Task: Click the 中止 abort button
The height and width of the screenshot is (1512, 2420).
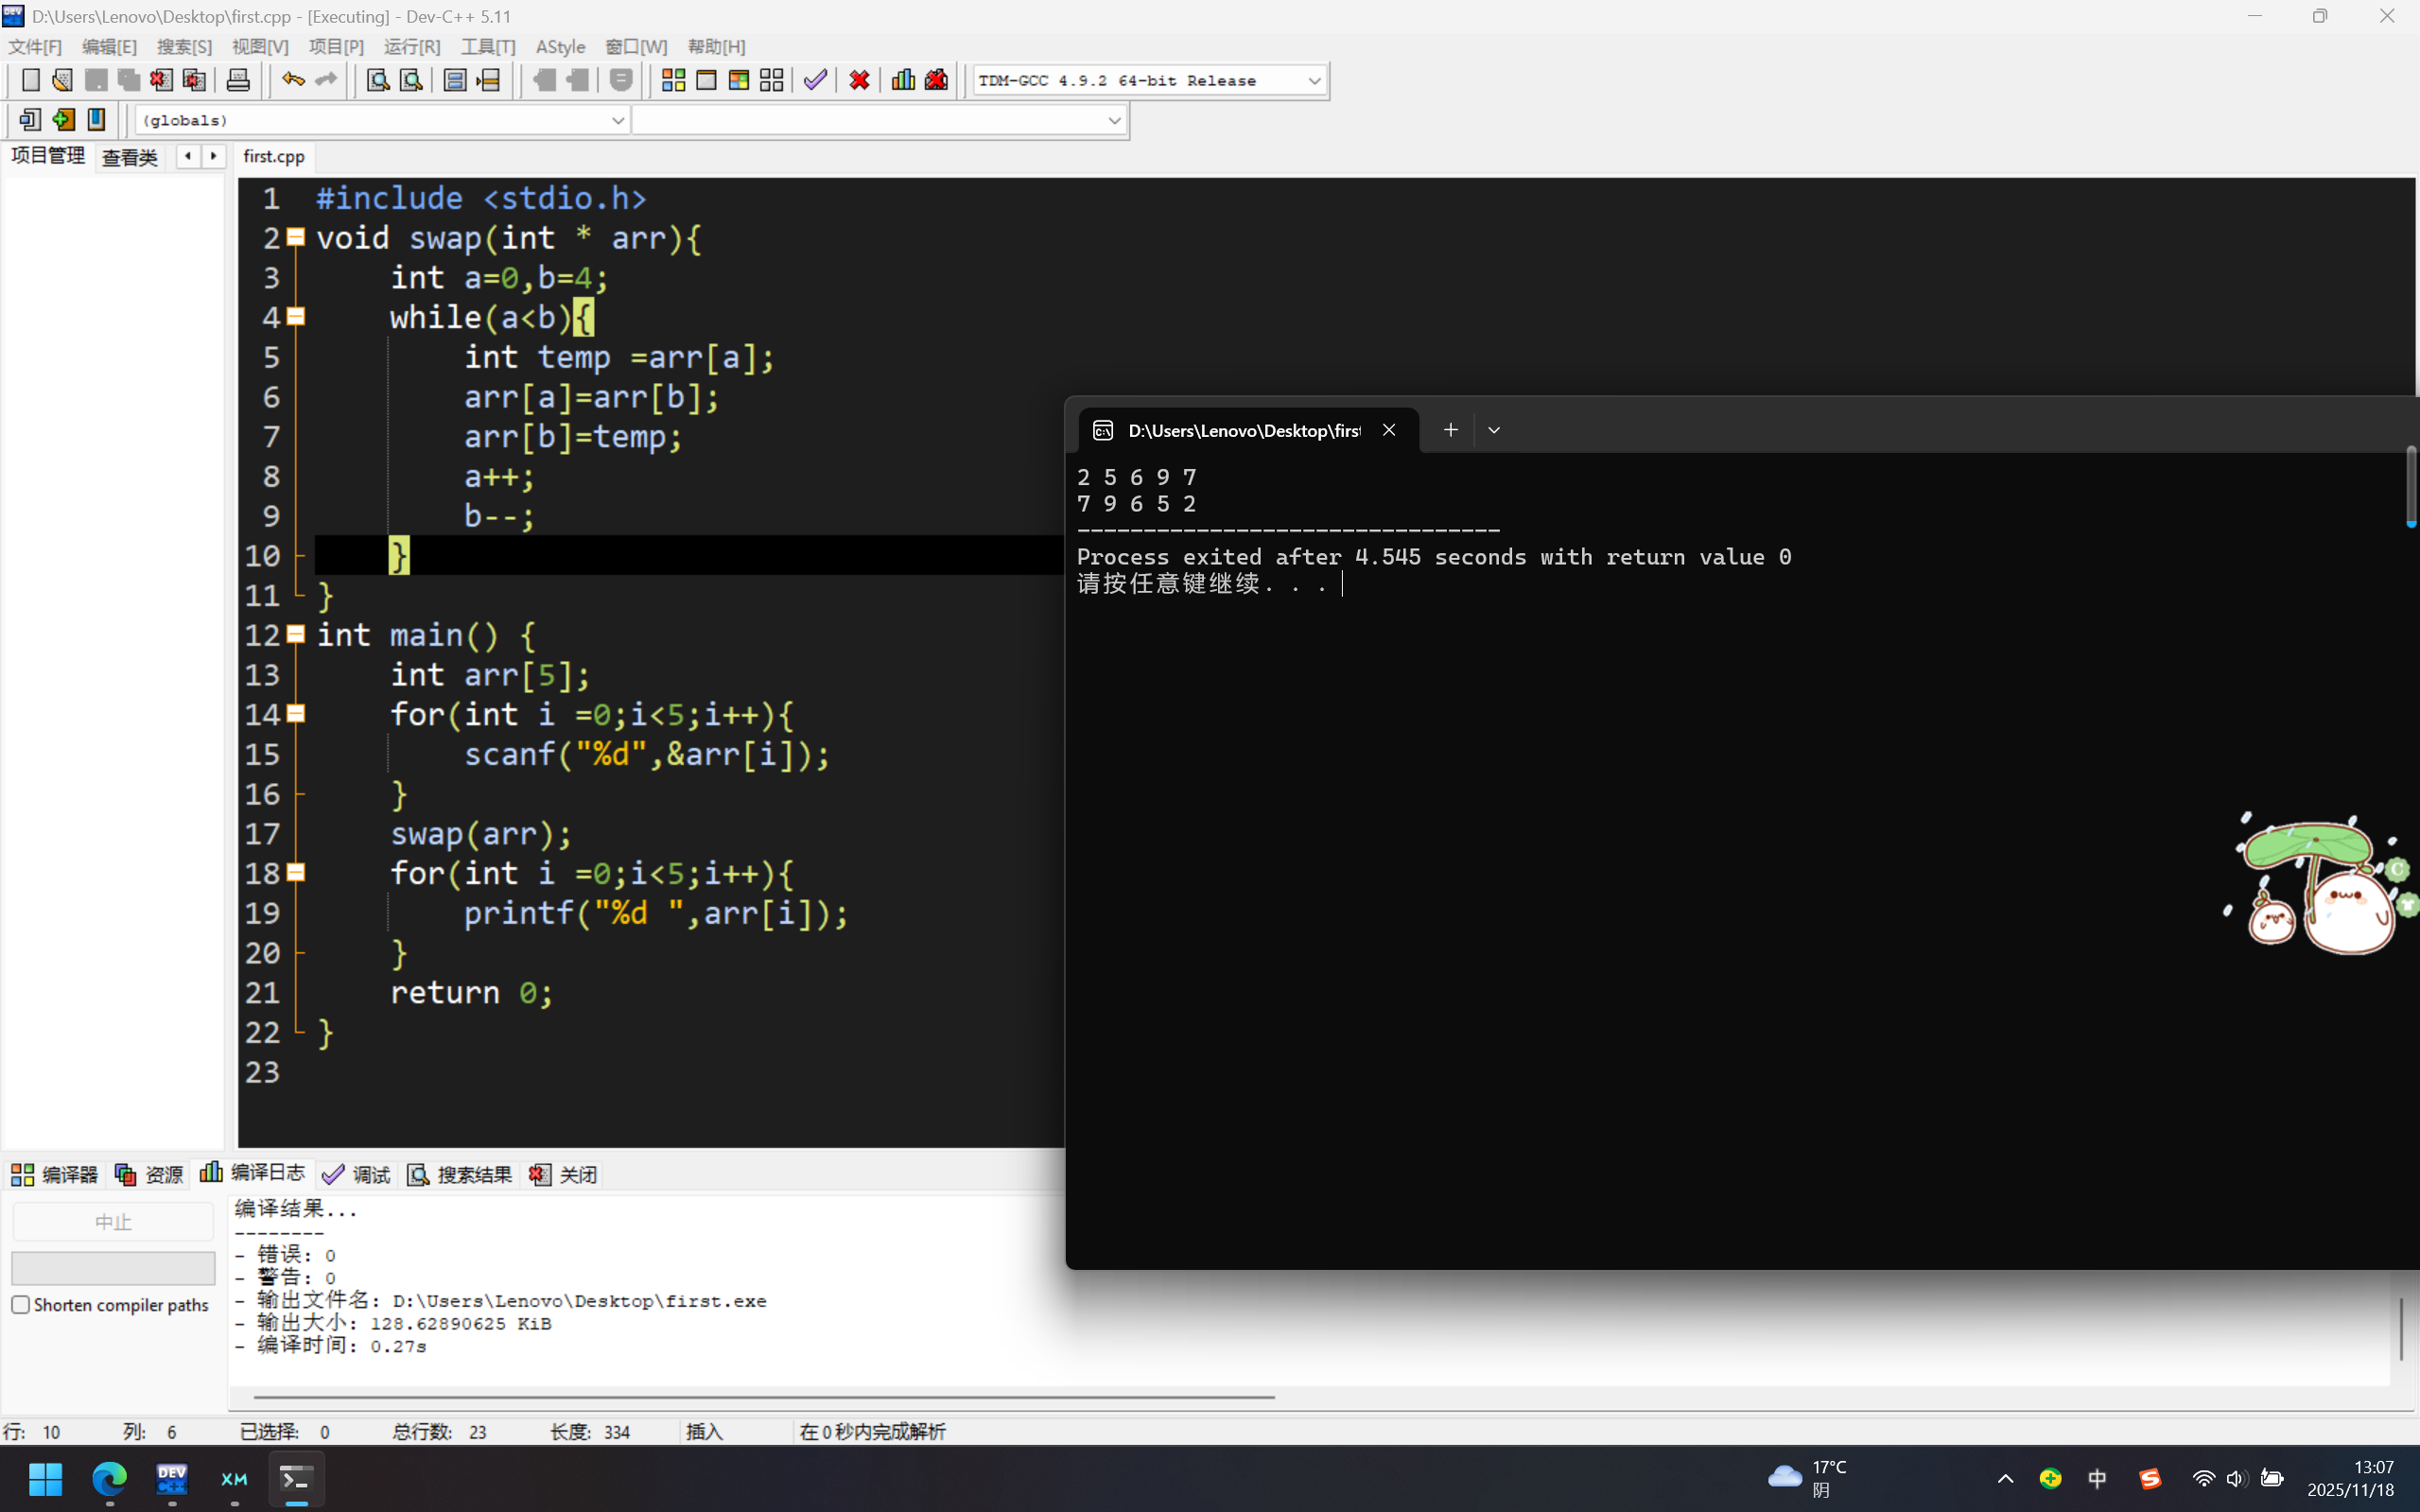Action: click(113, 1222)
